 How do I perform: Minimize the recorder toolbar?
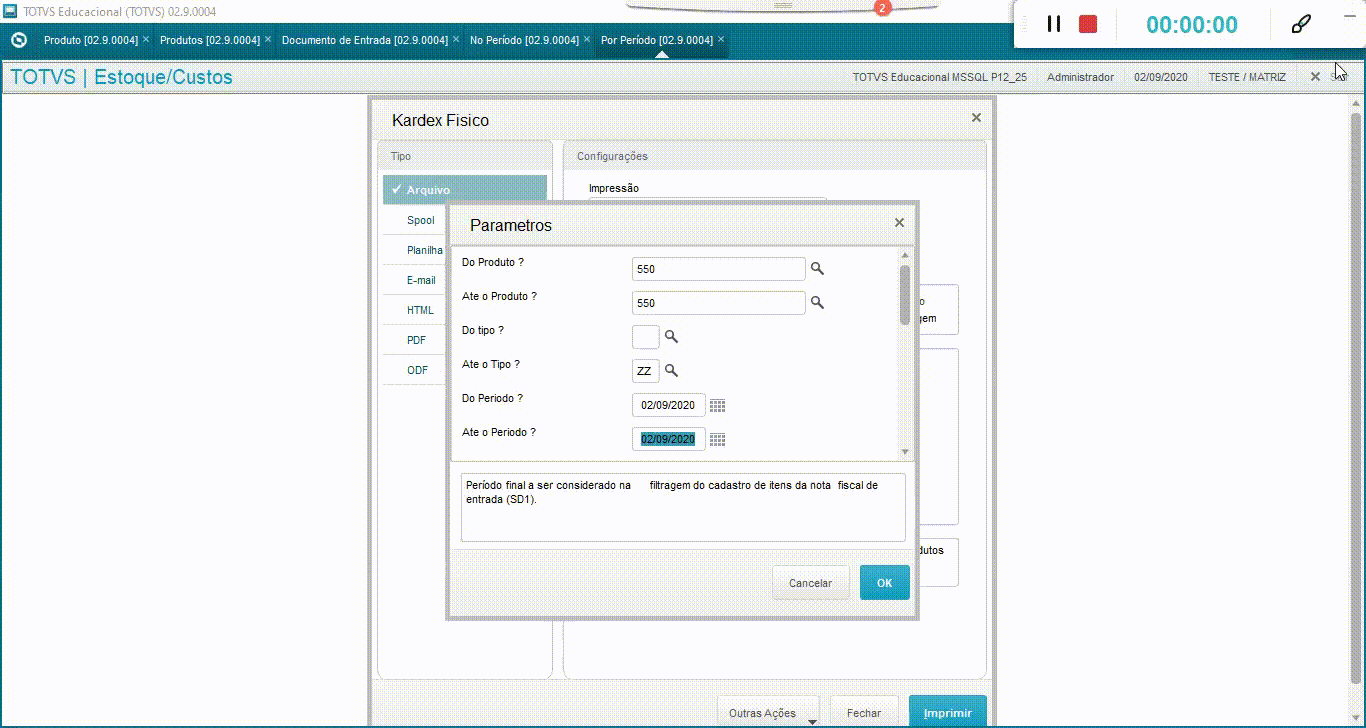1349,16
